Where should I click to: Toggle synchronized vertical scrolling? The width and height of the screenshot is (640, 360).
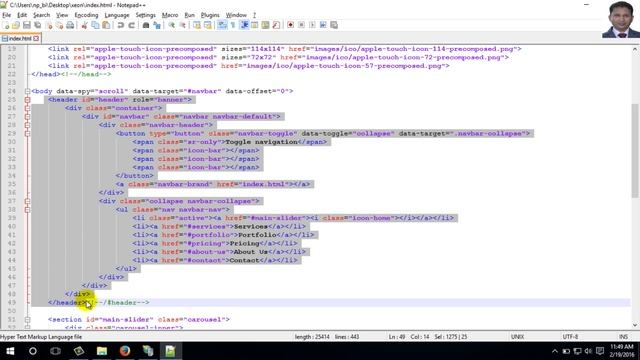click(x=197, y=25)
